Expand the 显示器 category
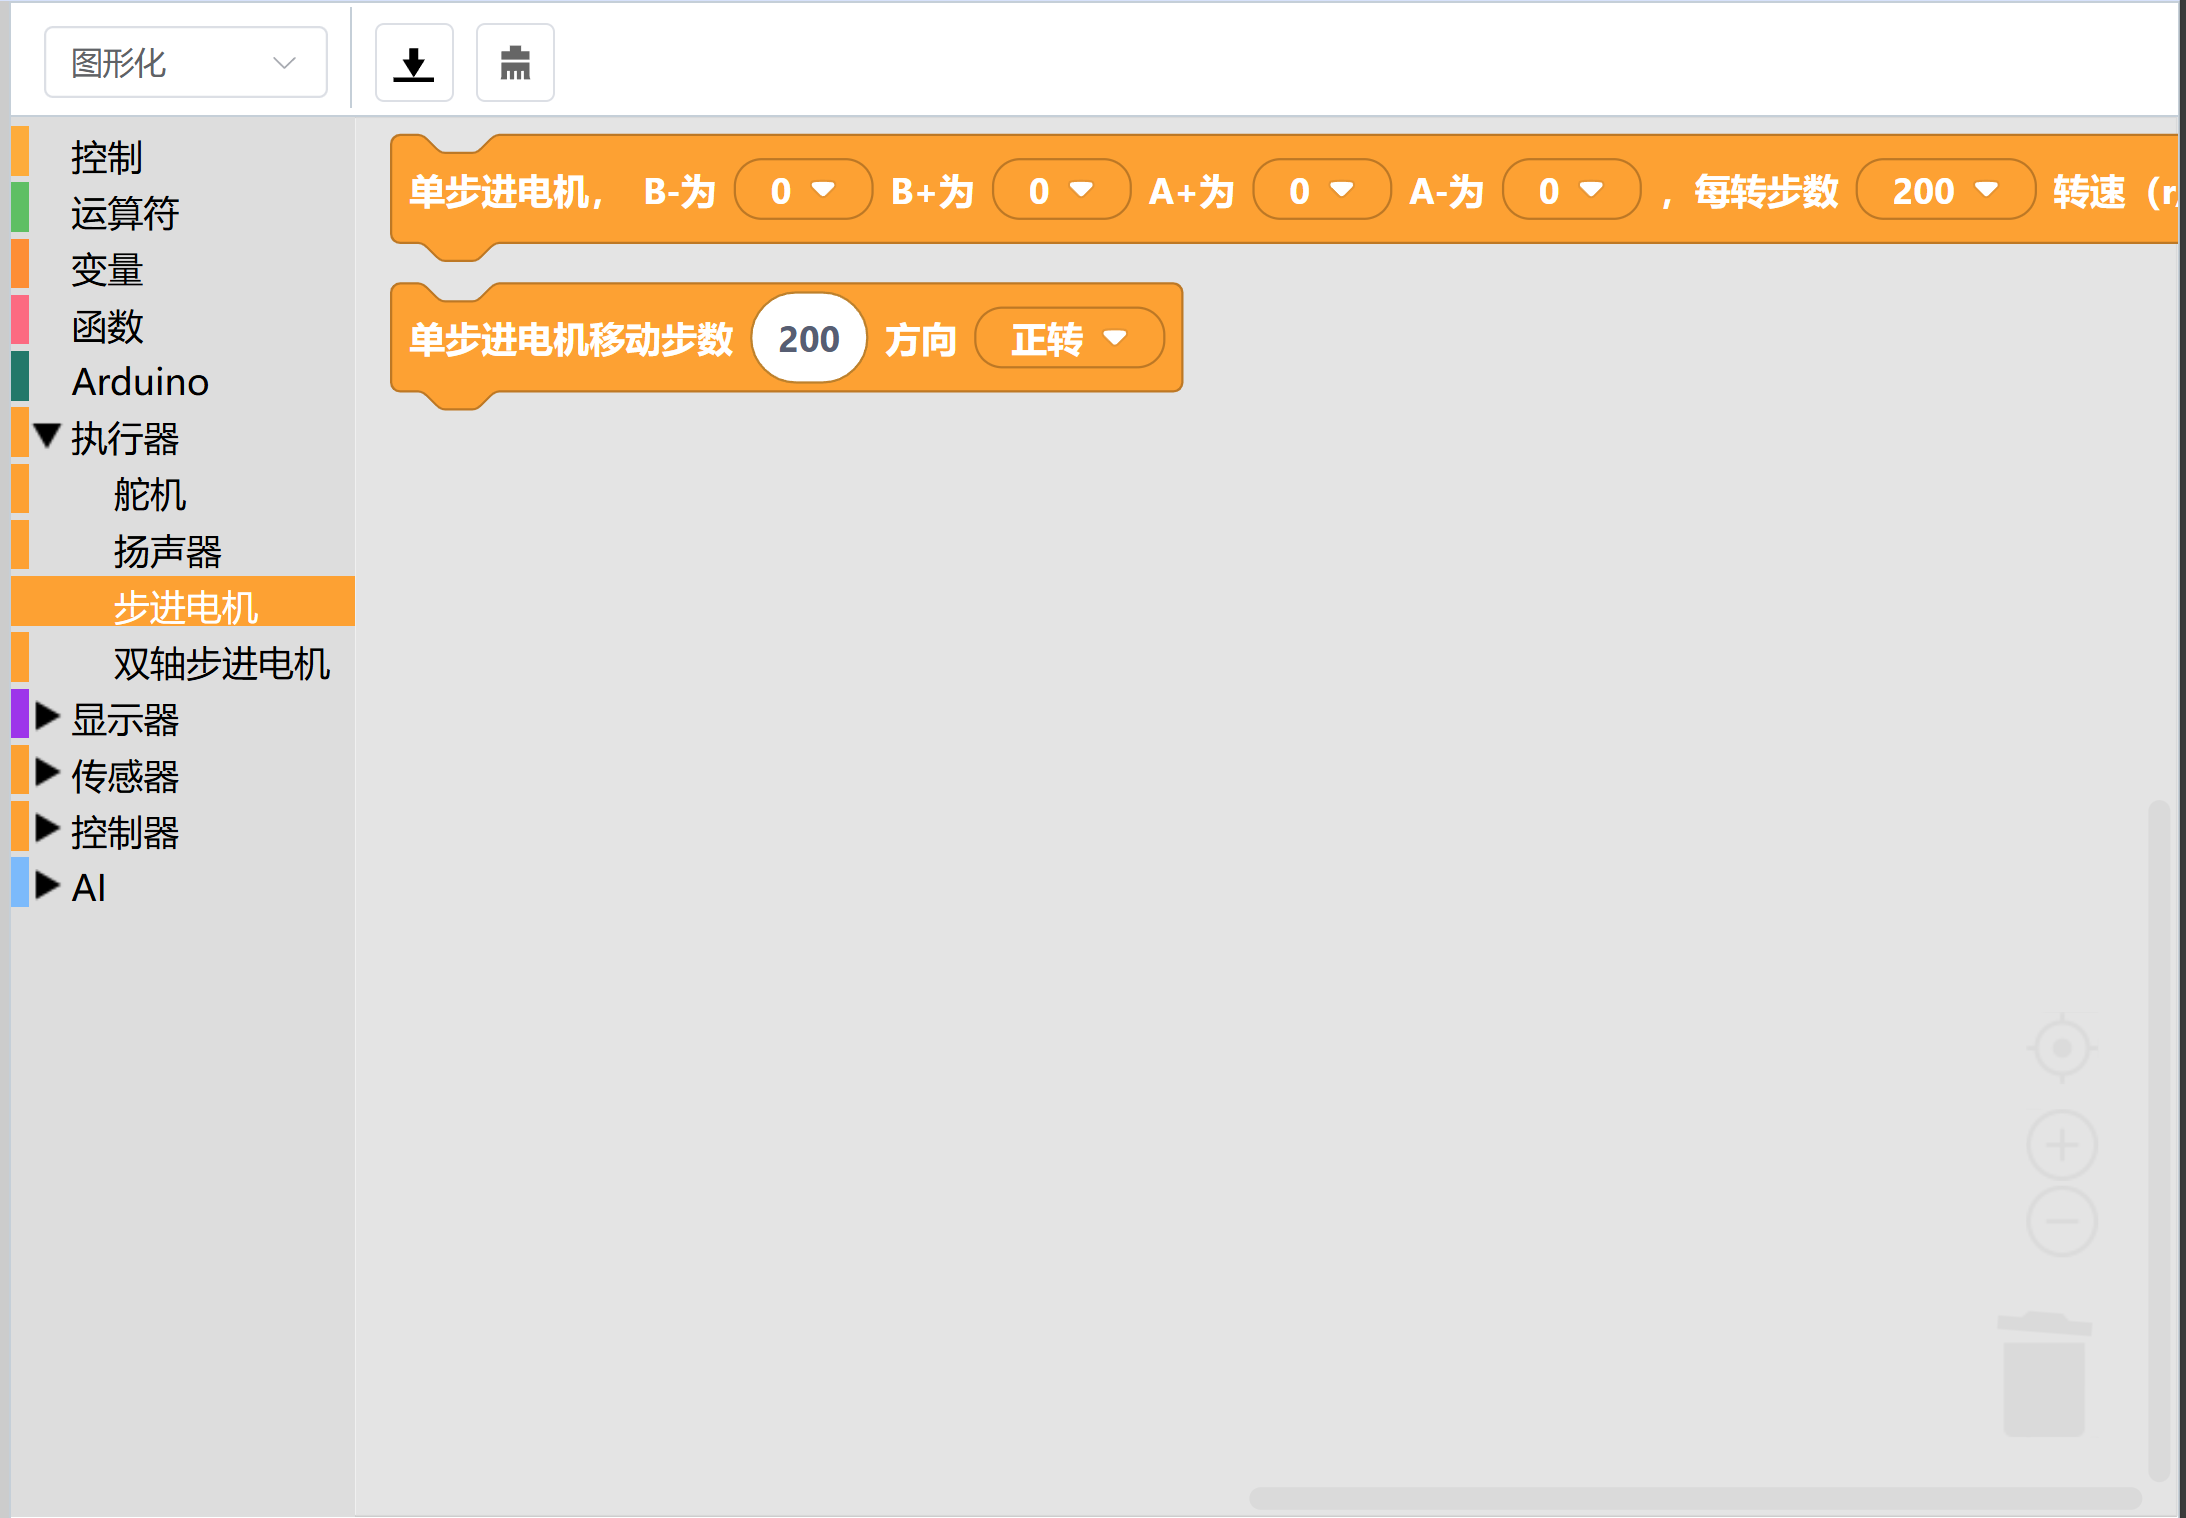Image resolution: width=2186 pixels, height=1518 pixels. [47, 717]
